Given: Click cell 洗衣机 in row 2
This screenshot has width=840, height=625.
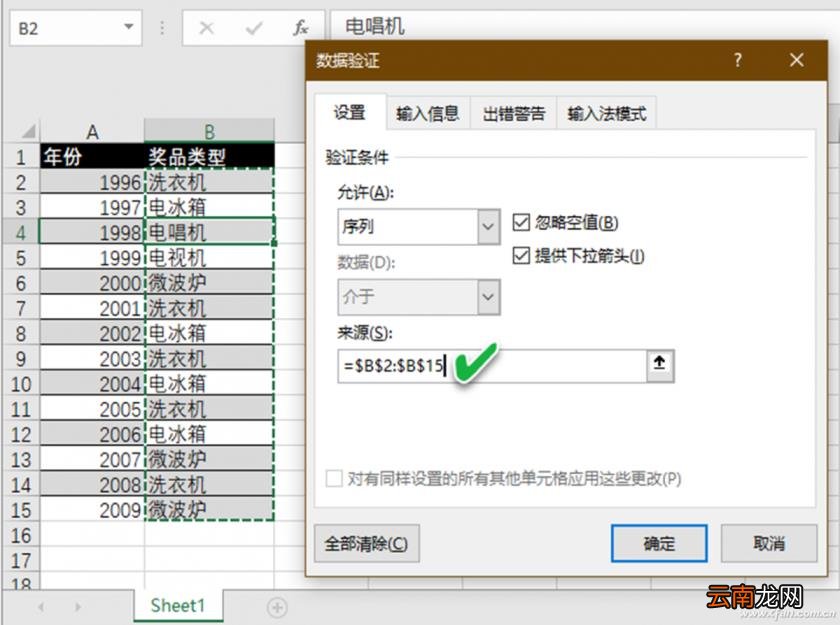Looking at the screenshot, I should click(x=209, y=182).
